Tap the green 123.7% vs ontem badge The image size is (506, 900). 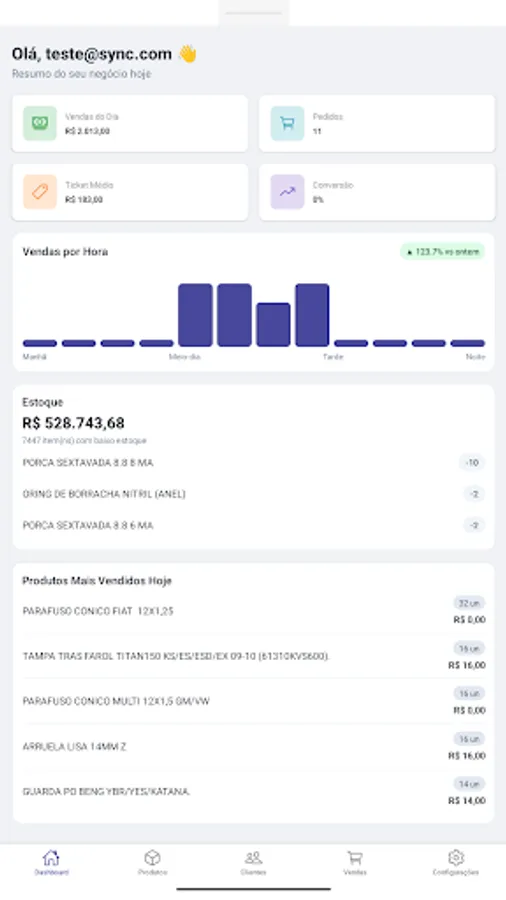pos(442,251)
